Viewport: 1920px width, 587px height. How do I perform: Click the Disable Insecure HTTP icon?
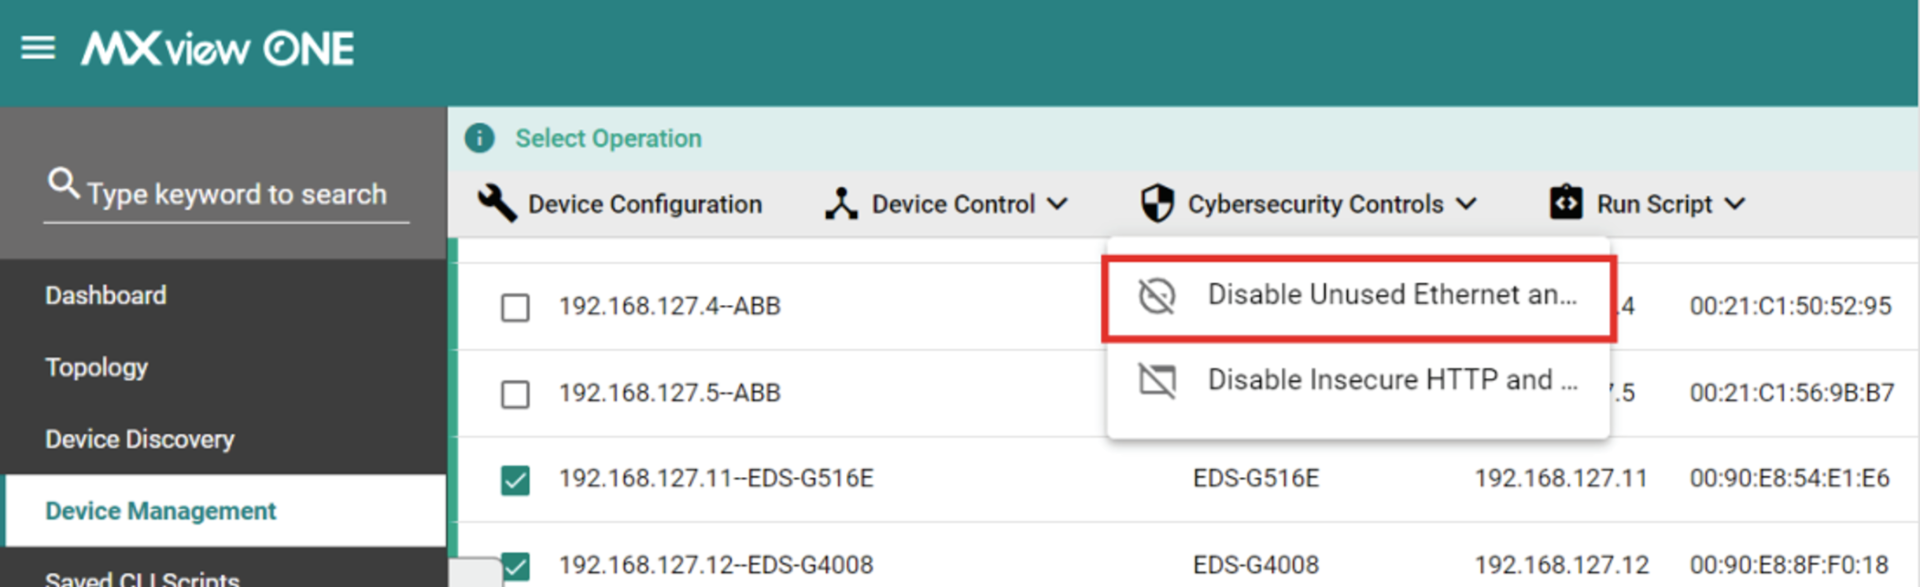coord(1157,380)
